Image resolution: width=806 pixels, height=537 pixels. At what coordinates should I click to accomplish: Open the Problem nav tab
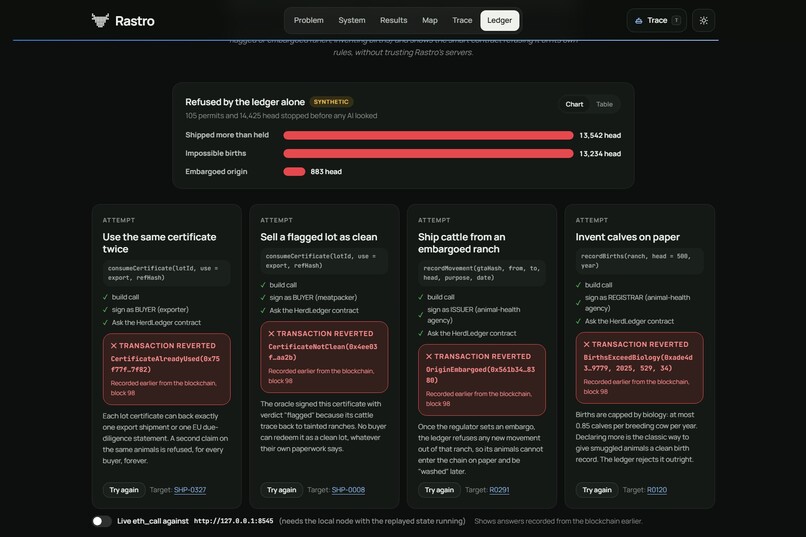coord(308,21)
